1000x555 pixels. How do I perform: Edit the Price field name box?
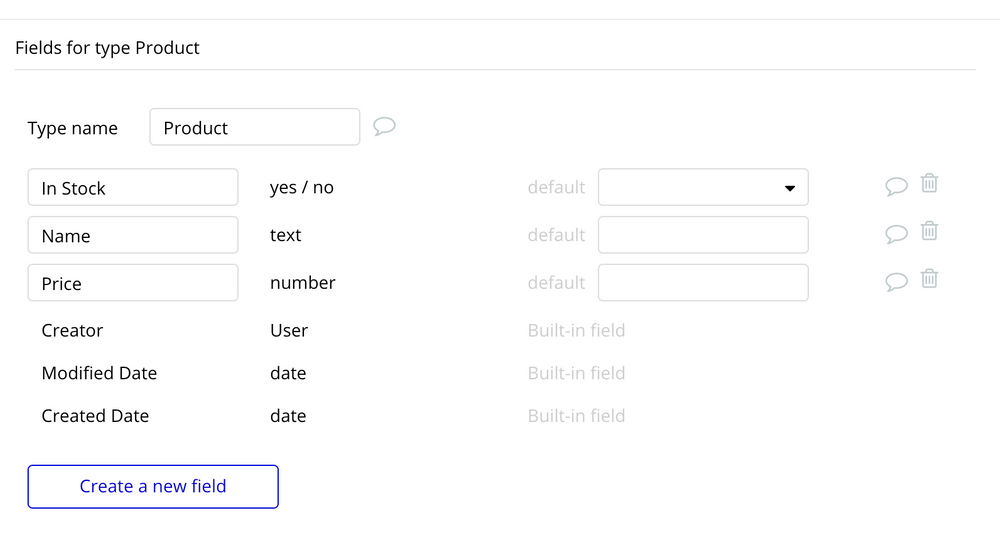coord(133,283)
